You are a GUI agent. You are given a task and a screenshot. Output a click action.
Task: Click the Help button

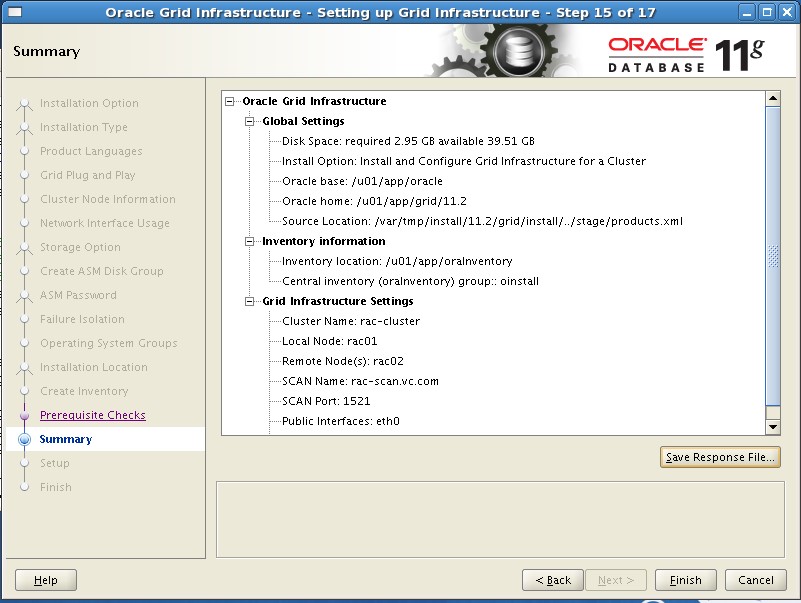click(45, 580)
